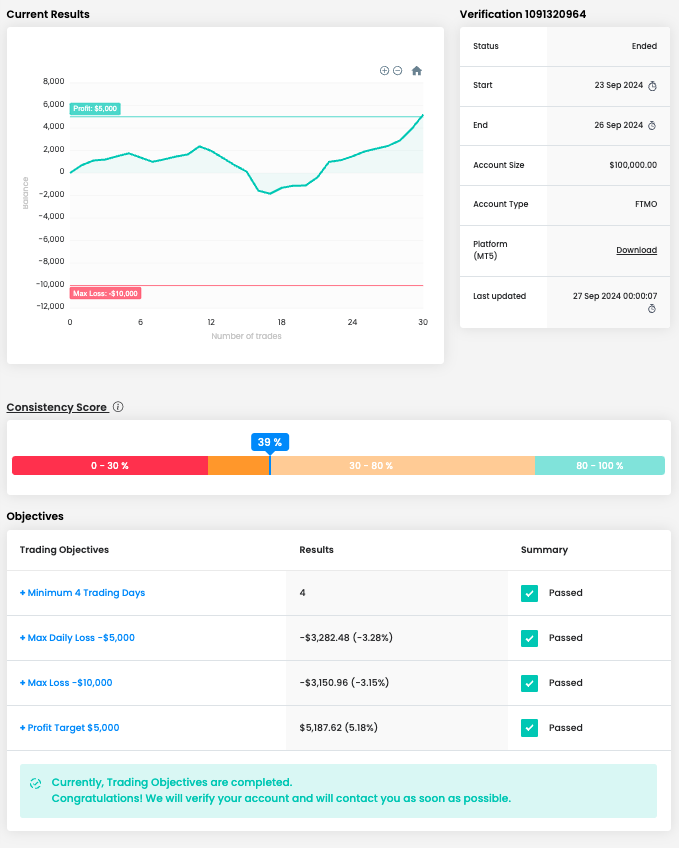This screenshot has height=848, width=679.
Task: Click the 39 % consistency score marker
Action: (x=270, y=442)
